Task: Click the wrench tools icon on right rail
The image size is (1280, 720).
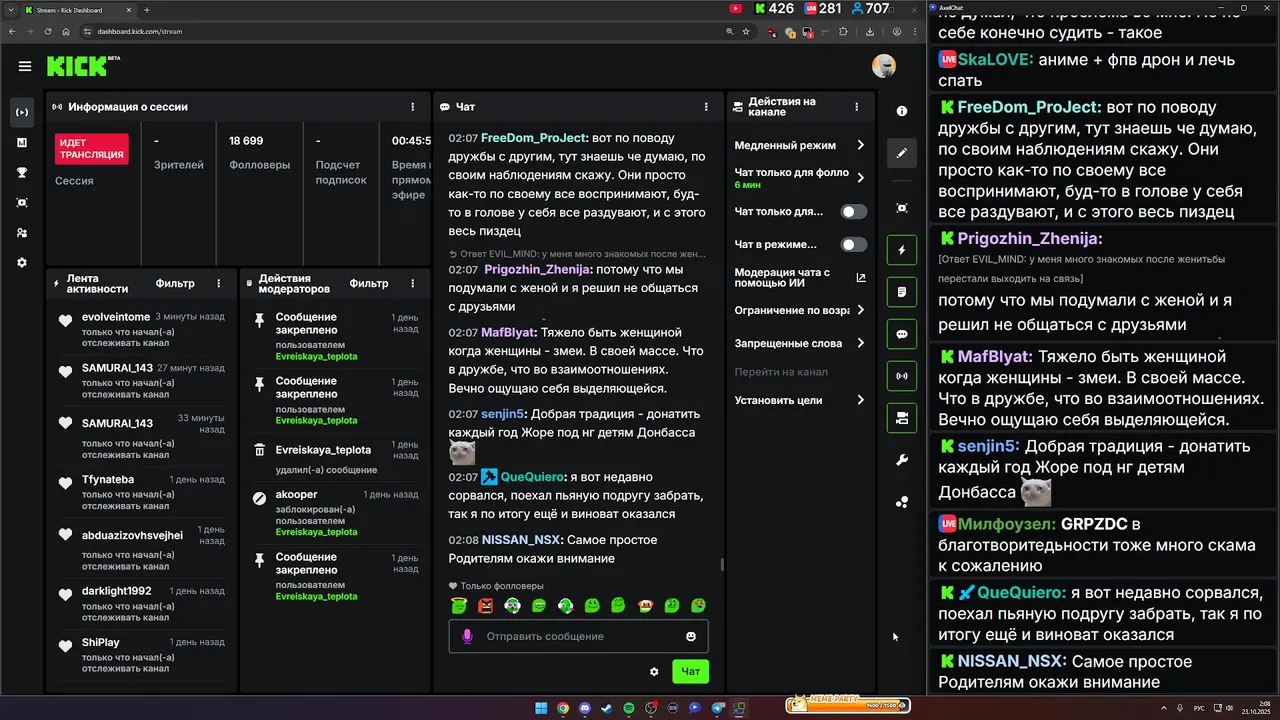Action: pos(902,460)
